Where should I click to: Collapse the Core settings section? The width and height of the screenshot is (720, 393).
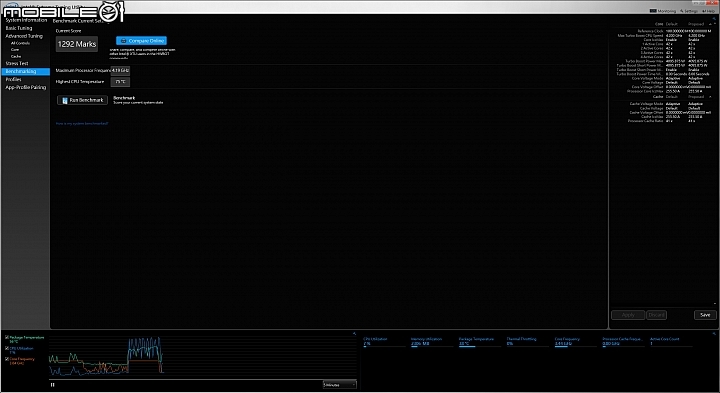710,24
